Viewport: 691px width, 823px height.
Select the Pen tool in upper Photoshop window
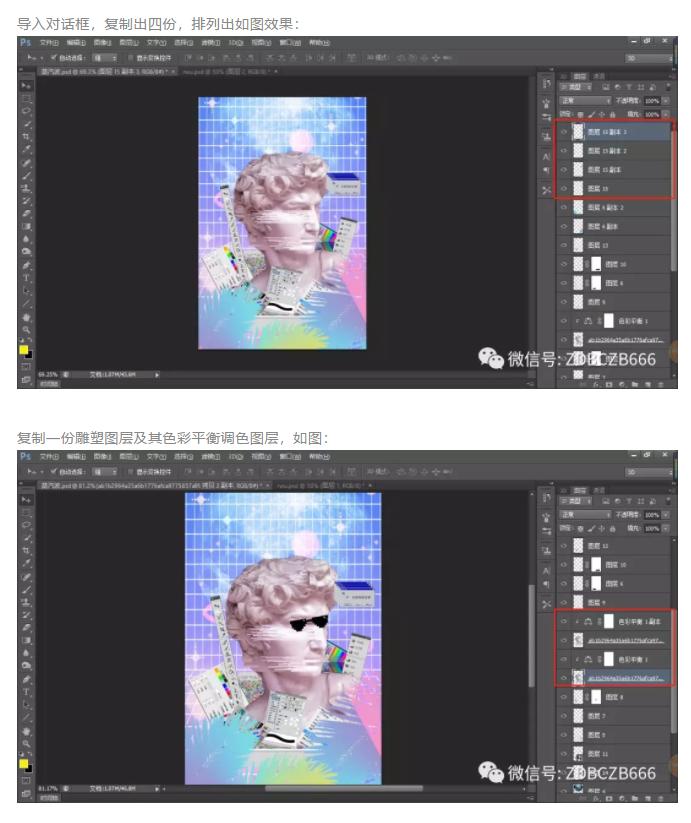(x=26, y=266)
